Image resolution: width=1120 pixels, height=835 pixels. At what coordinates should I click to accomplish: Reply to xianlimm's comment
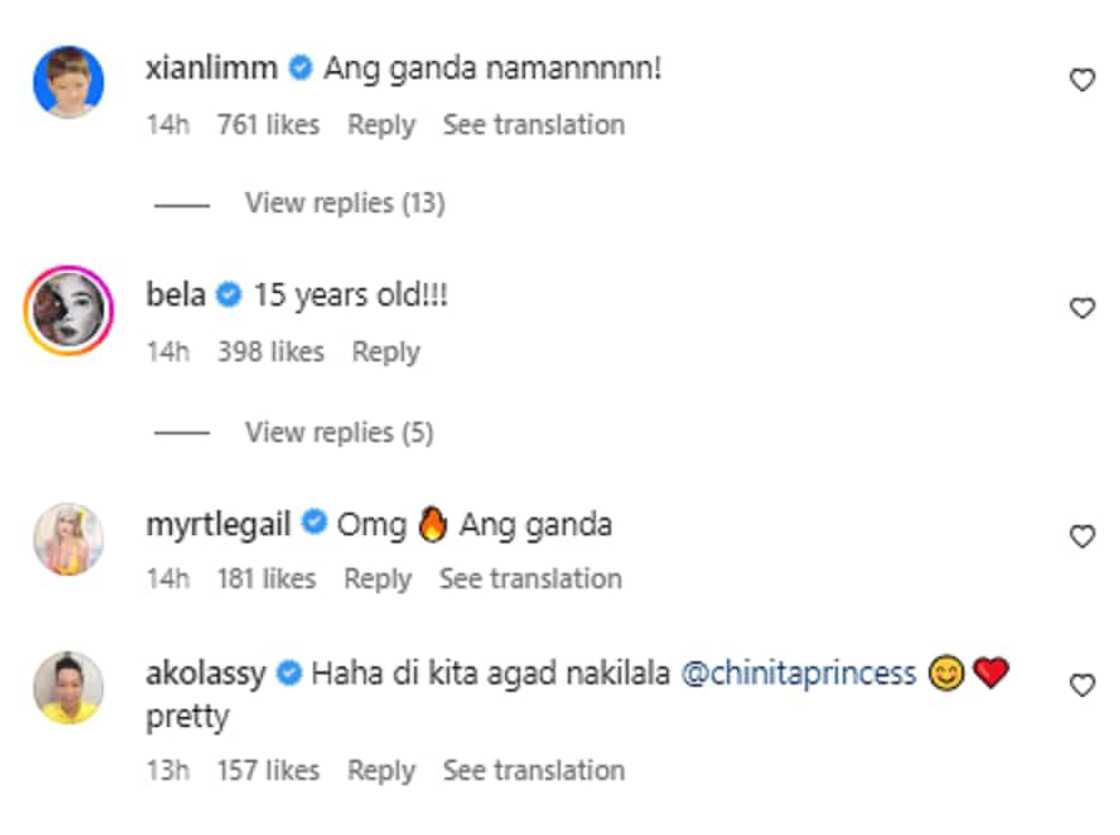(x=381, y=125)
